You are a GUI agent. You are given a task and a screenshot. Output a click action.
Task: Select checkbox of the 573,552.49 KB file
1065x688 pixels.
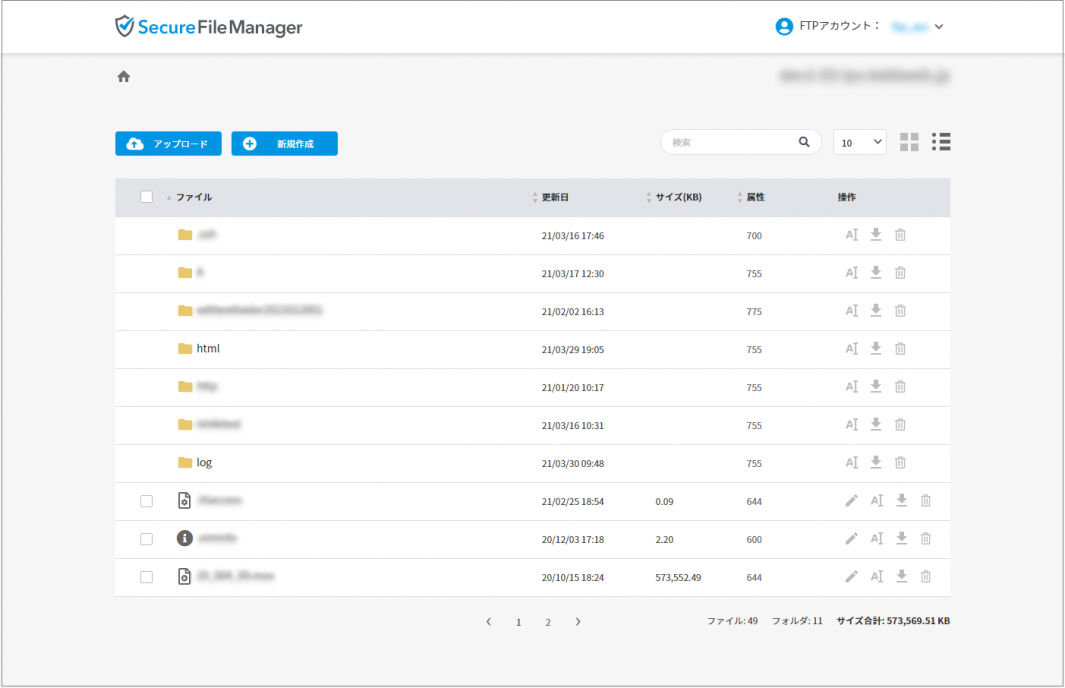pos(146,577)
